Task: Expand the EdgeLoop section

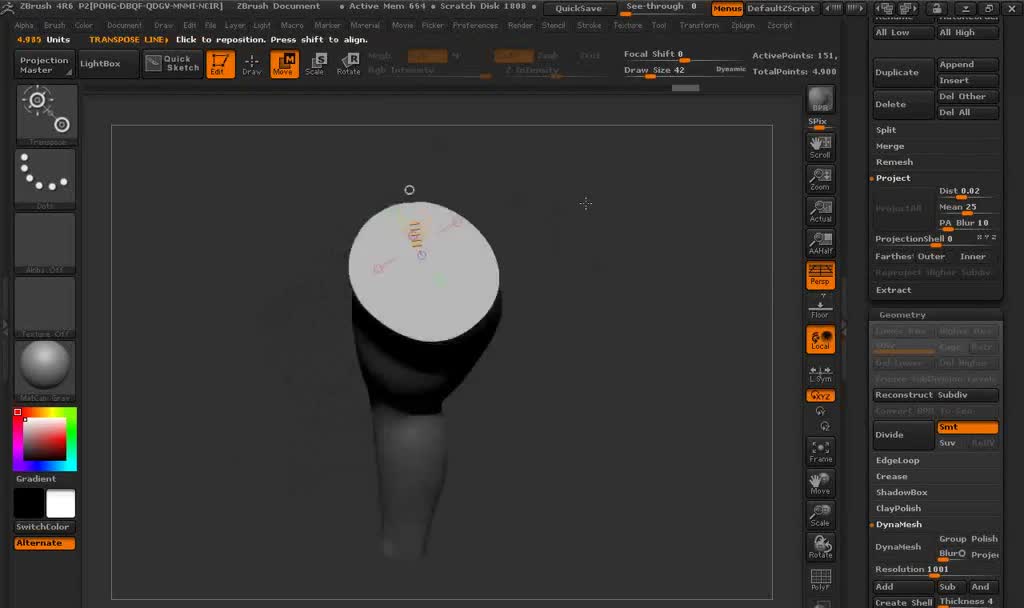Action: (x=898, y=460)
